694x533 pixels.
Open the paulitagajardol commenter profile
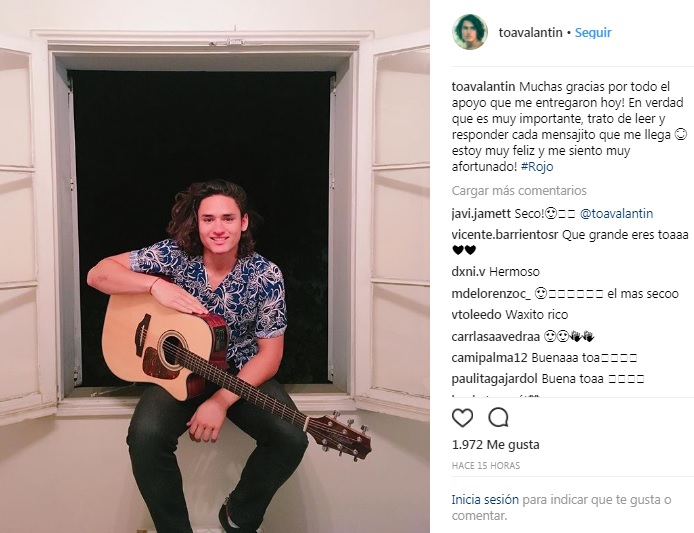[x=494, y=379]
